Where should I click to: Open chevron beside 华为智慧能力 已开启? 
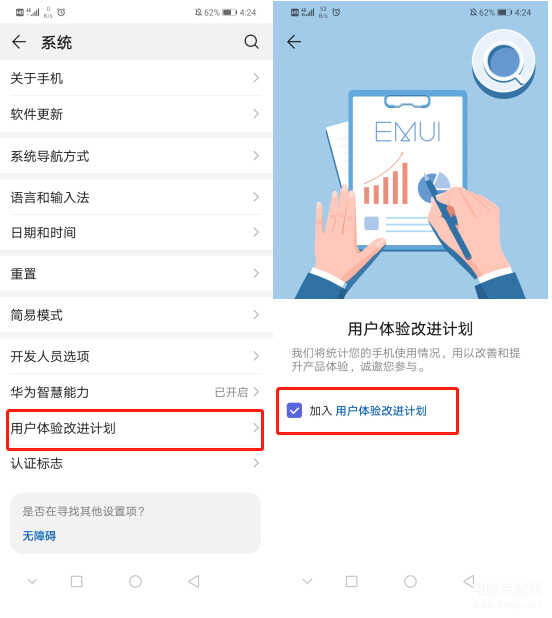click(256, 392)
